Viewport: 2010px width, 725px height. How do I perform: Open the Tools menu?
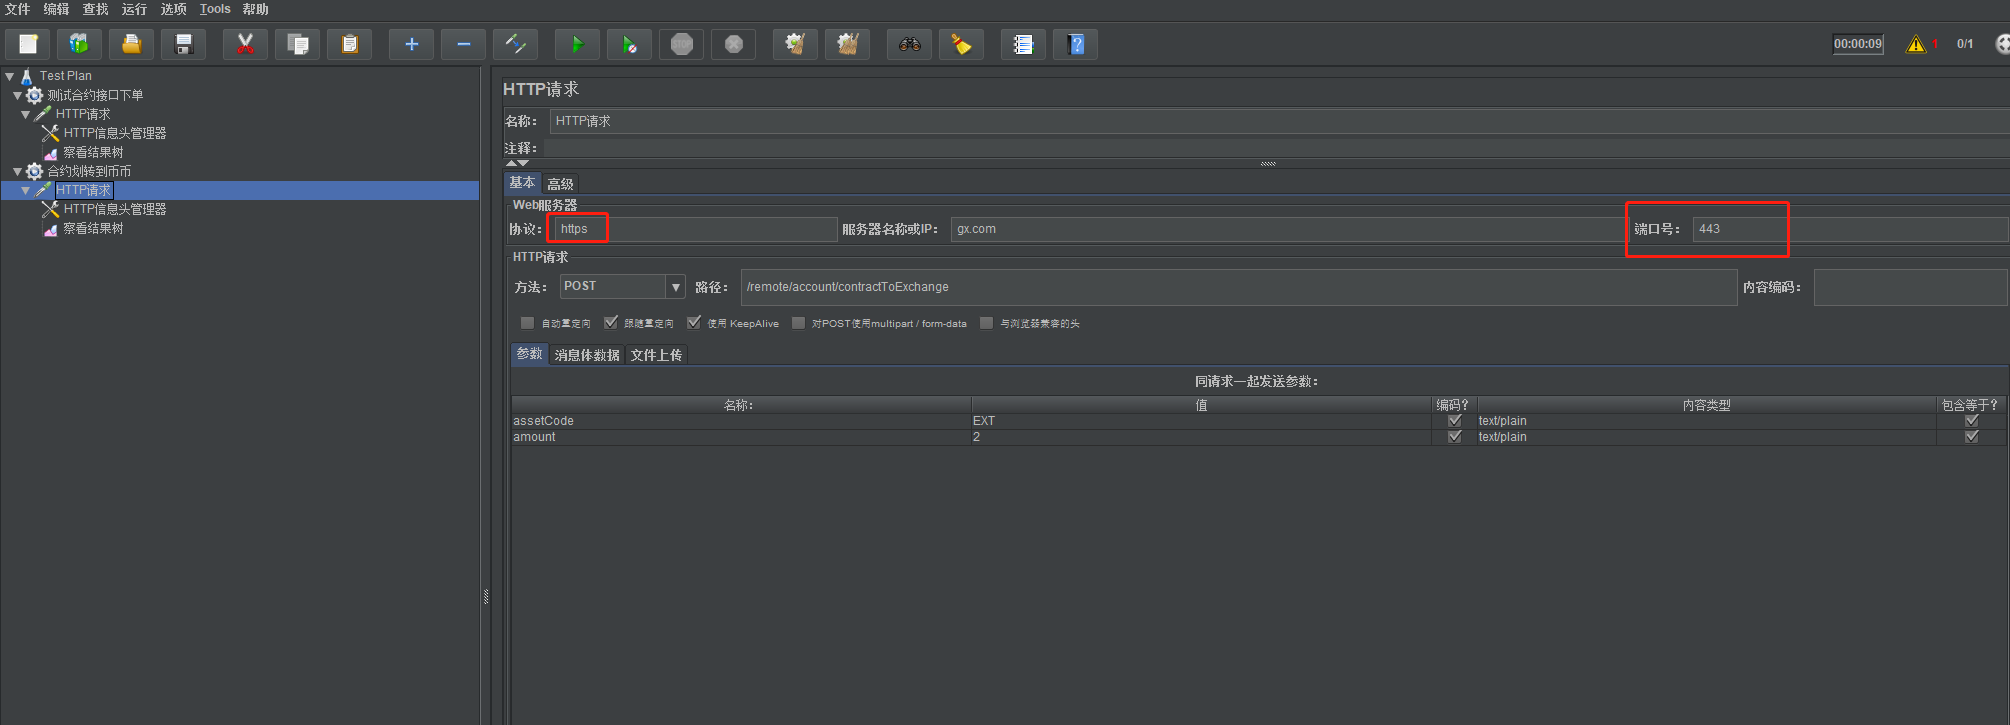pyautogui.click(x=215, y=9)
